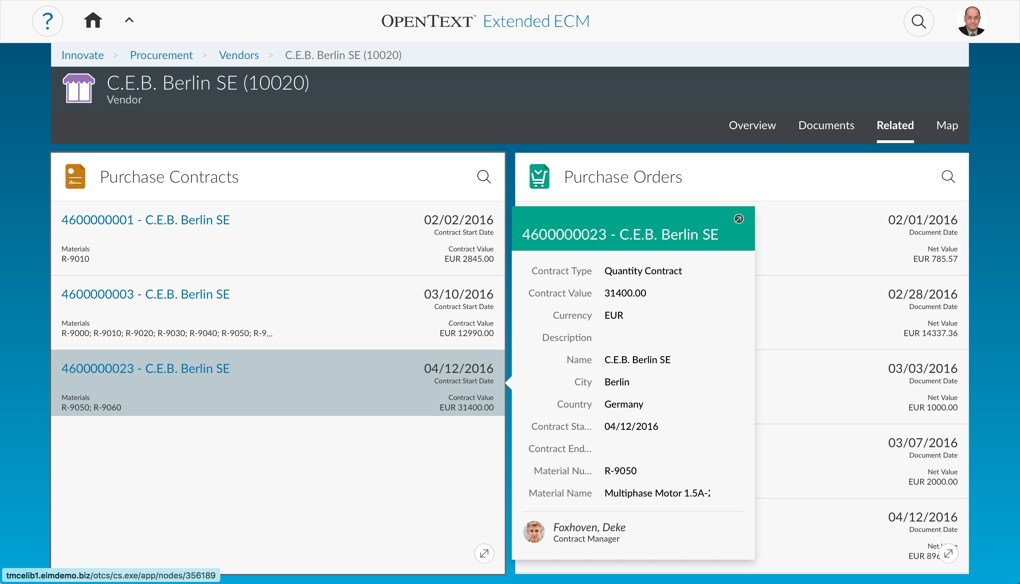Click the Purchase Contracts document icon
This screenshot has width=1020, height=584.
click(x=75, y=176)
